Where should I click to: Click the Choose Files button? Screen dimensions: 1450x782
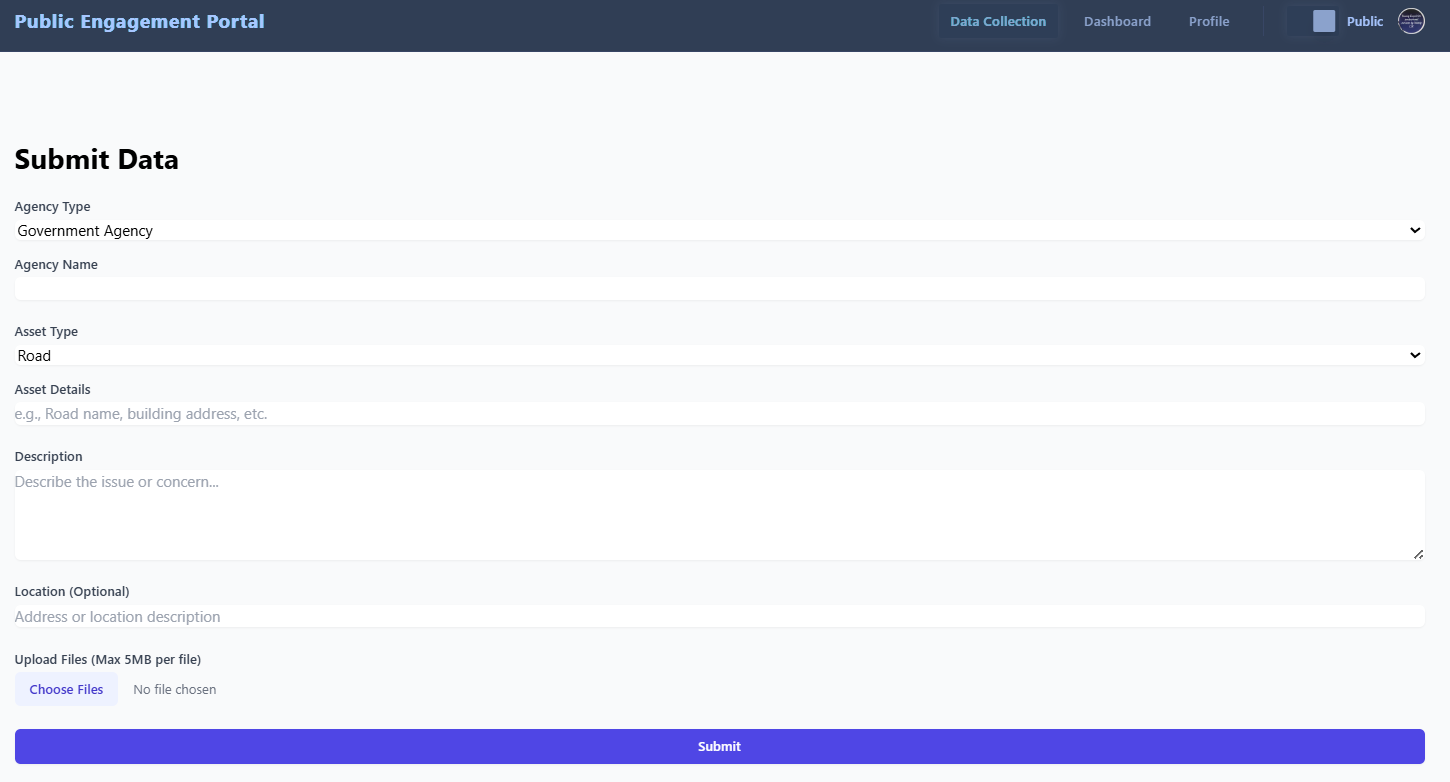(x=66, y=689)
